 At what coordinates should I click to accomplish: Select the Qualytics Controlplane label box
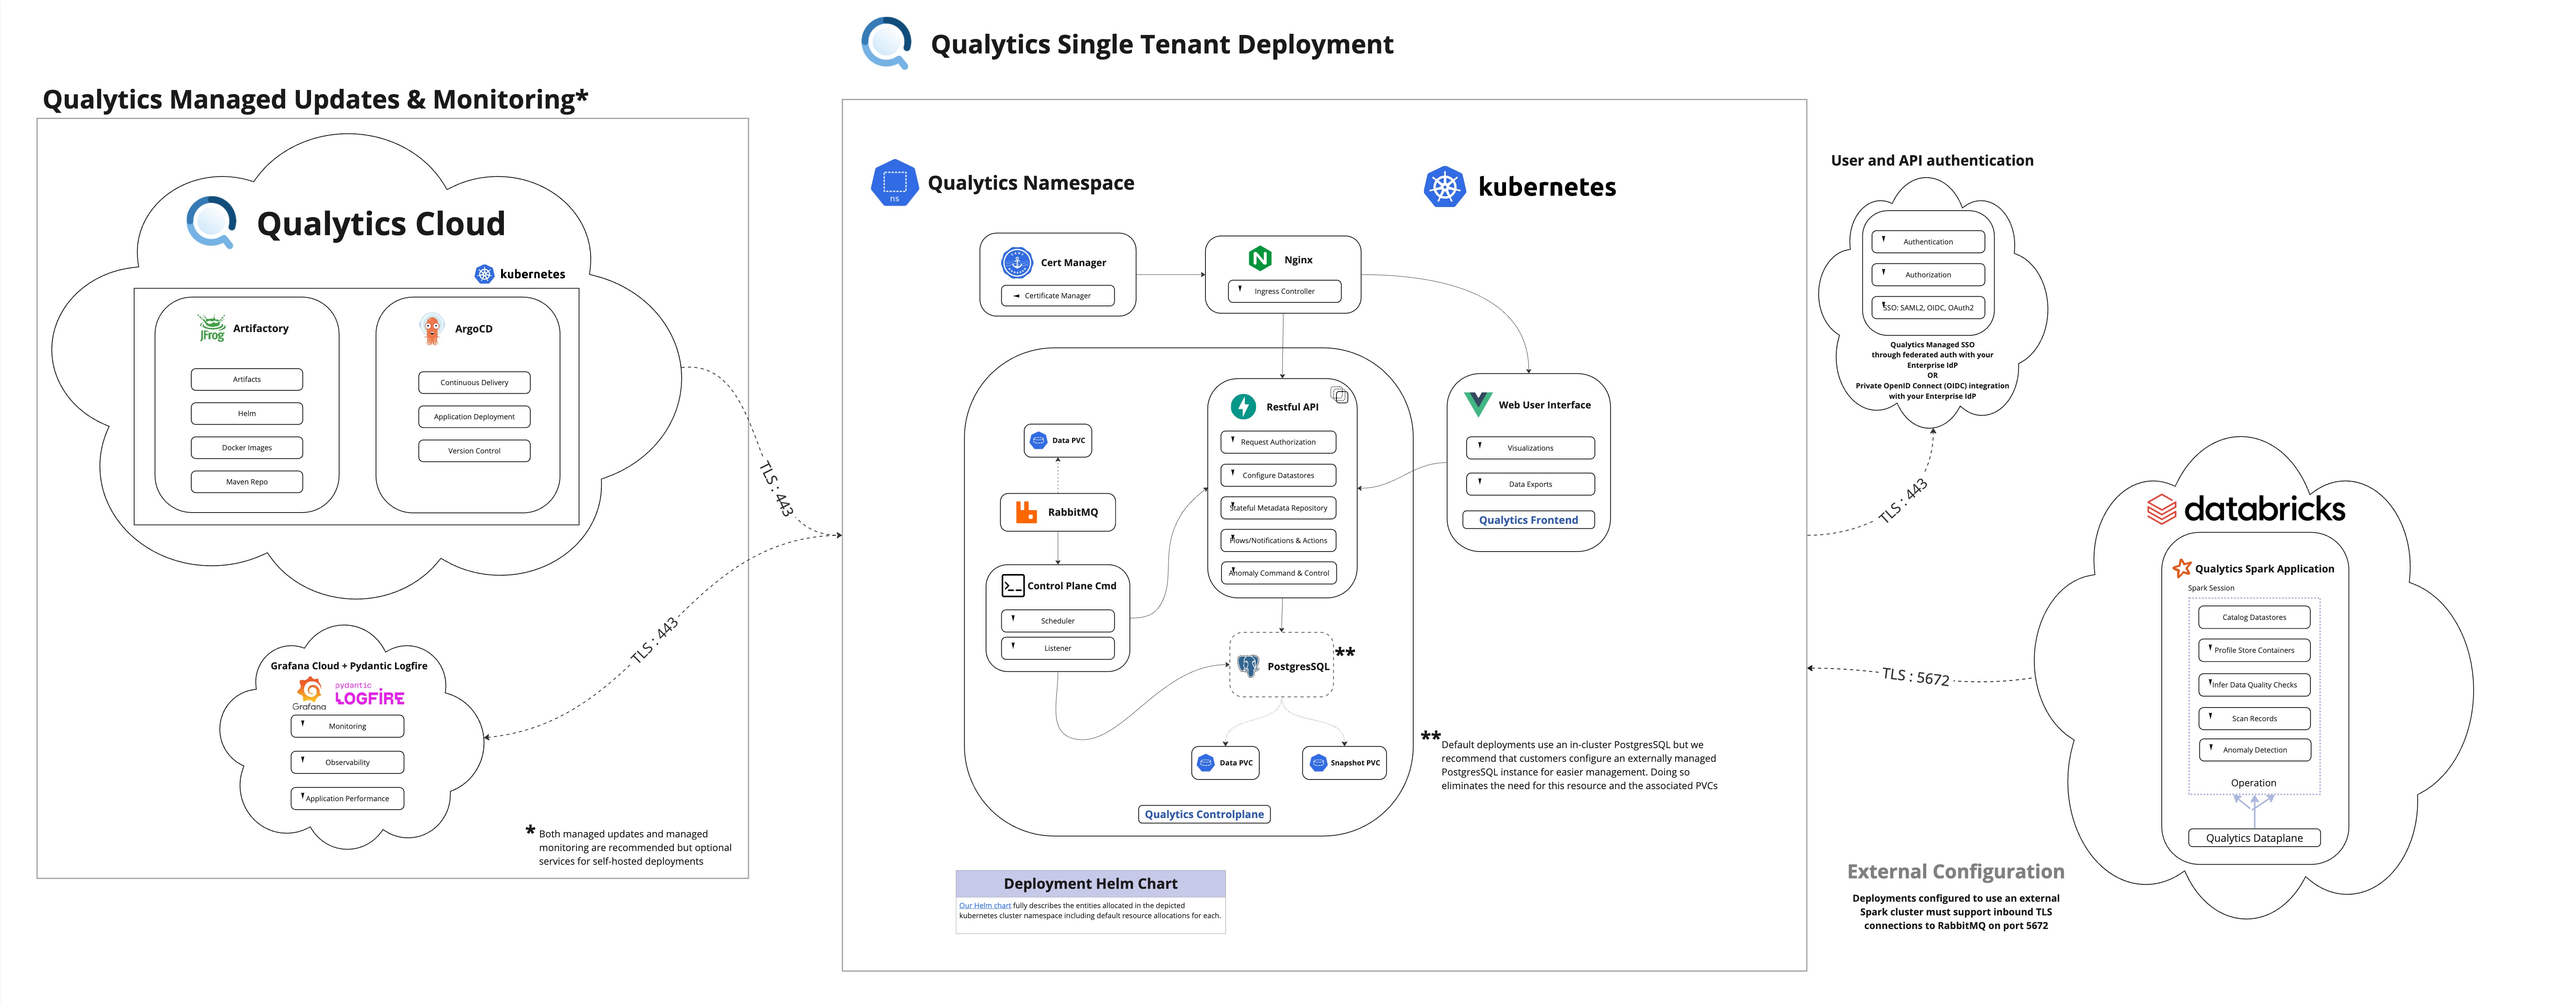click(1204, 814)
